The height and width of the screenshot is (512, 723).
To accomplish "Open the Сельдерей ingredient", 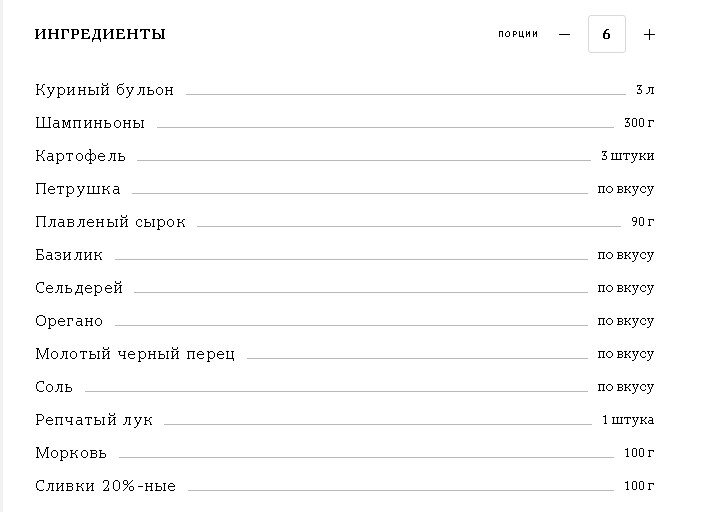I will point(79,288).
